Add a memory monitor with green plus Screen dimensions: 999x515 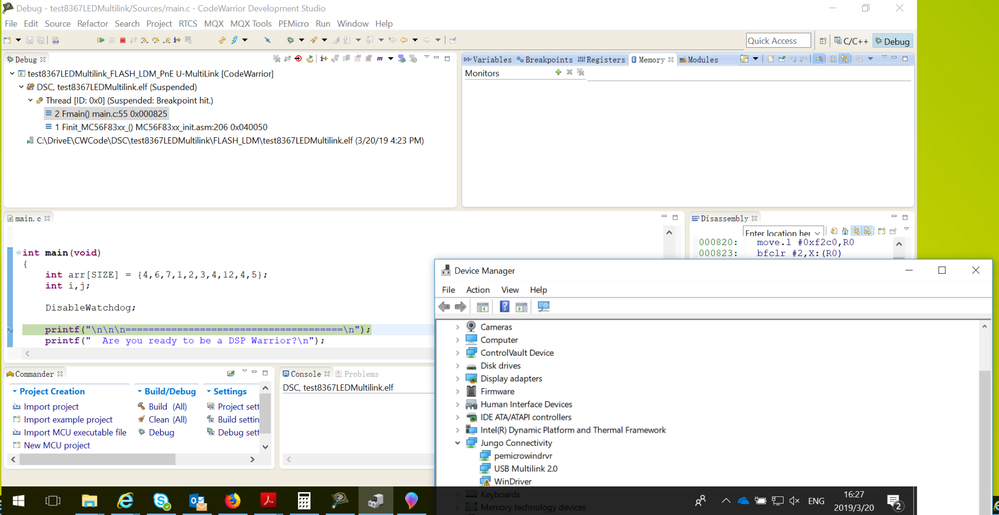point(558,72)
